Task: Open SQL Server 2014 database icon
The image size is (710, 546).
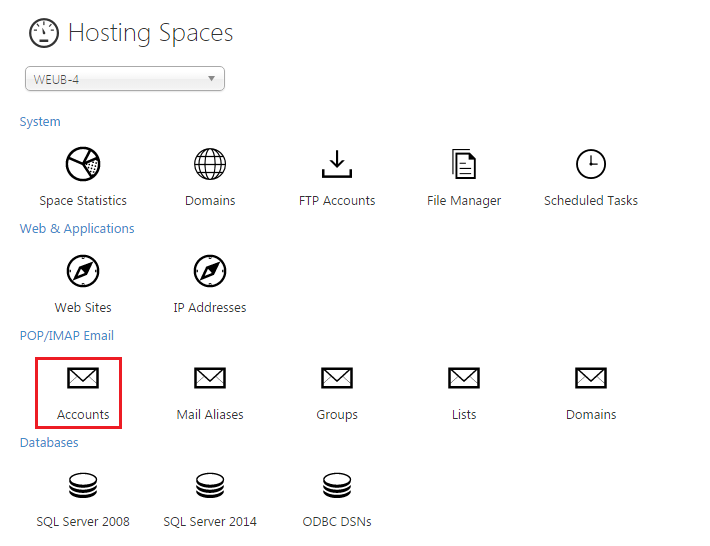Action: click(210, 485)
